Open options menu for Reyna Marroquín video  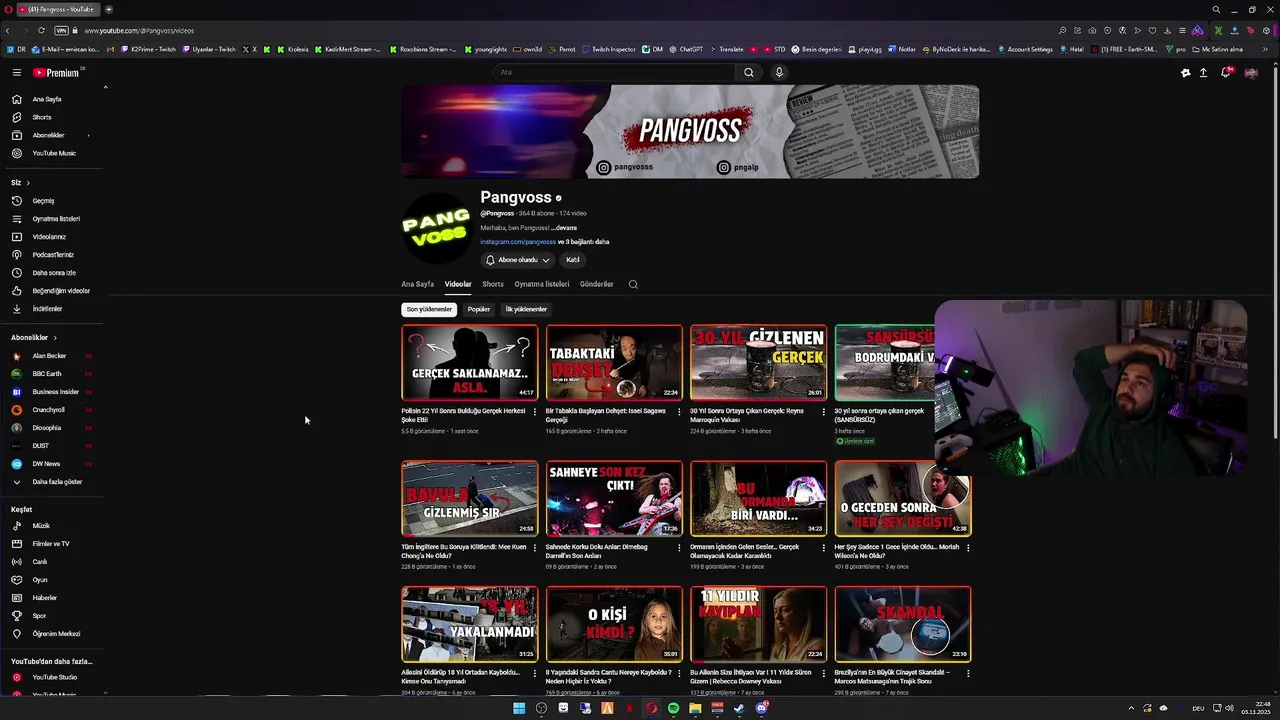pyautogui.click(x=823, y=411)
